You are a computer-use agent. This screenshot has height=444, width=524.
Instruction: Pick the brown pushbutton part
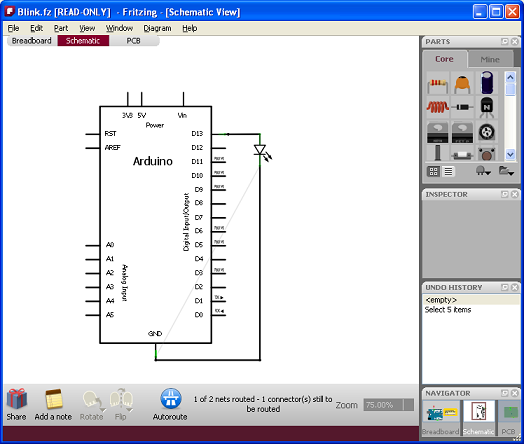[487, 154]
